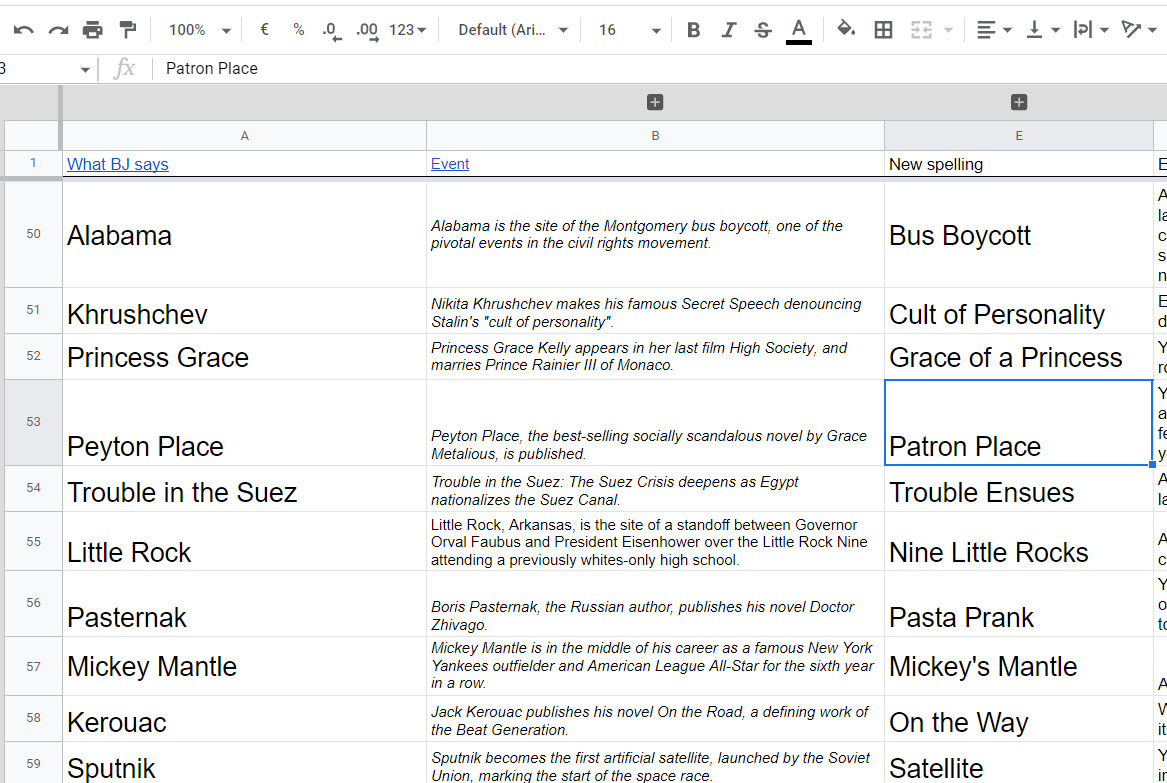
Task: Select the 'Princess Grace' cell
Action: pos(244,357)
